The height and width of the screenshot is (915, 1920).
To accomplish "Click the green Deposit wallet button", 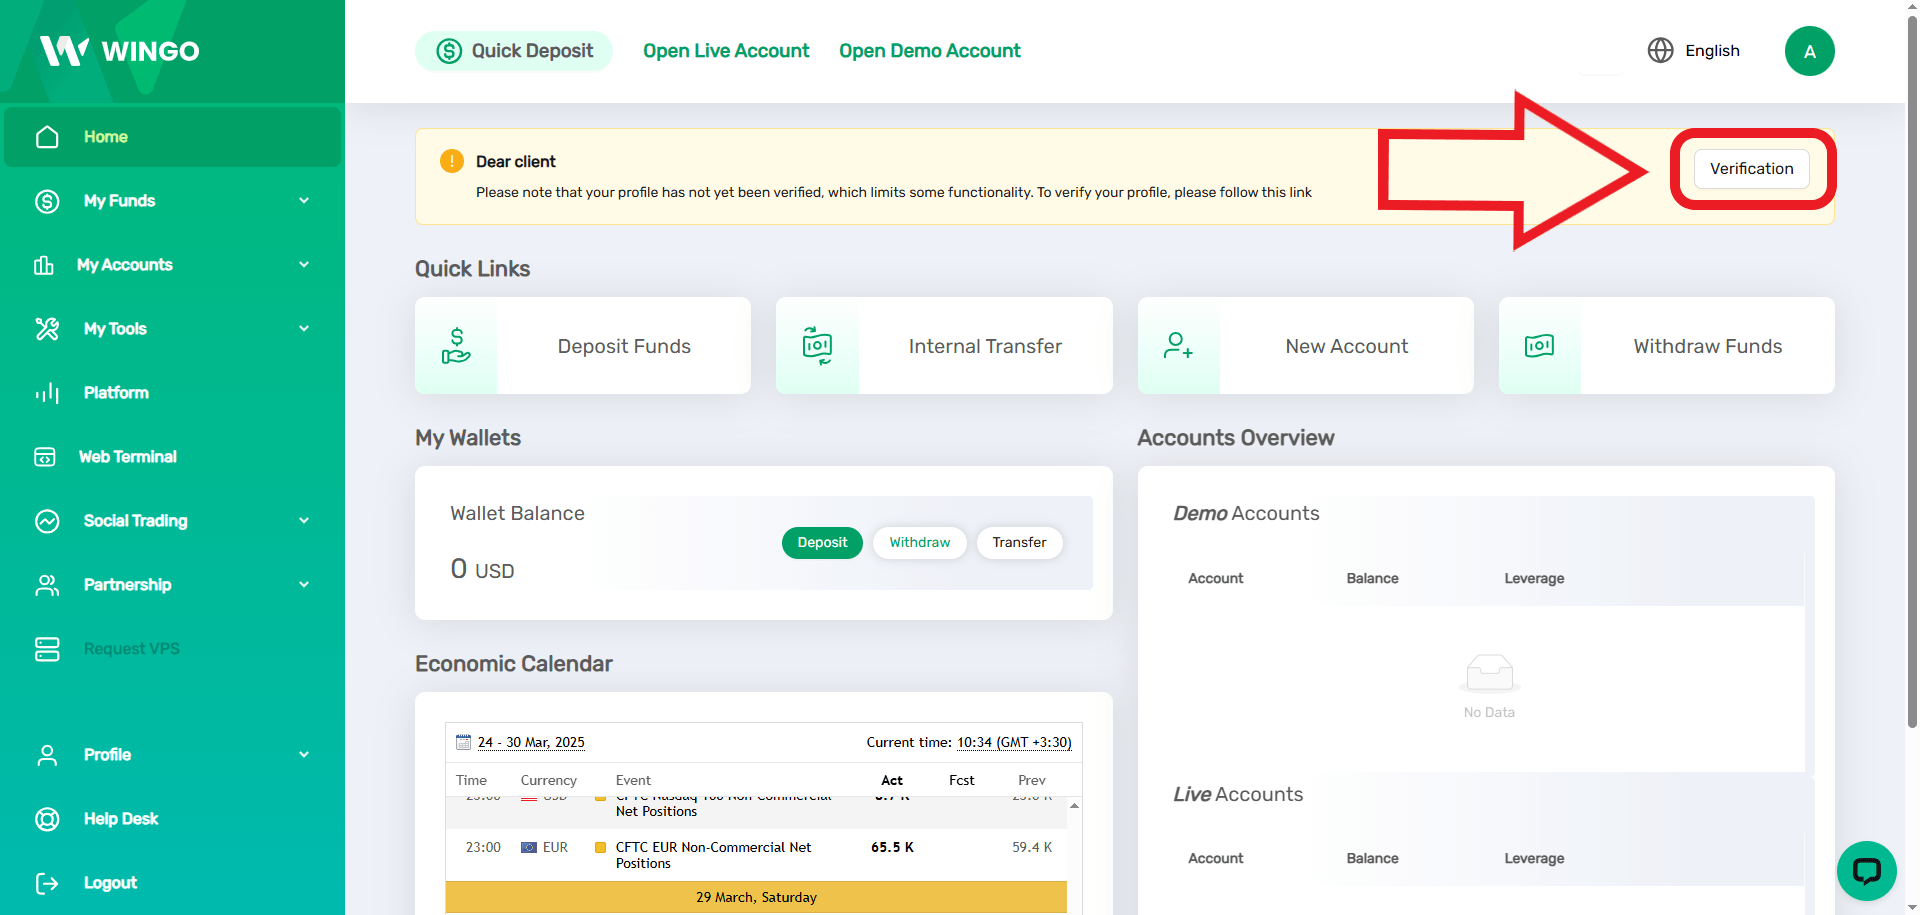I will pyautogui.click(x=822, y=542).
